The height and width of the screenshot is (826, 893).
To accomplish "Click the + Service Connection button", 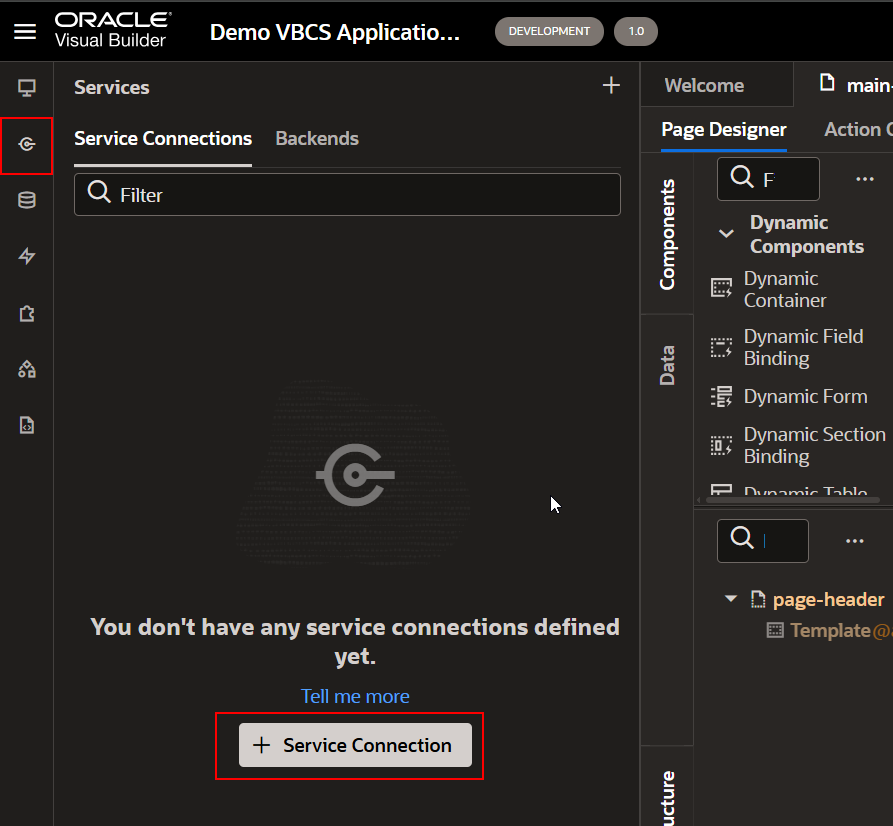I will click(355, 745).
